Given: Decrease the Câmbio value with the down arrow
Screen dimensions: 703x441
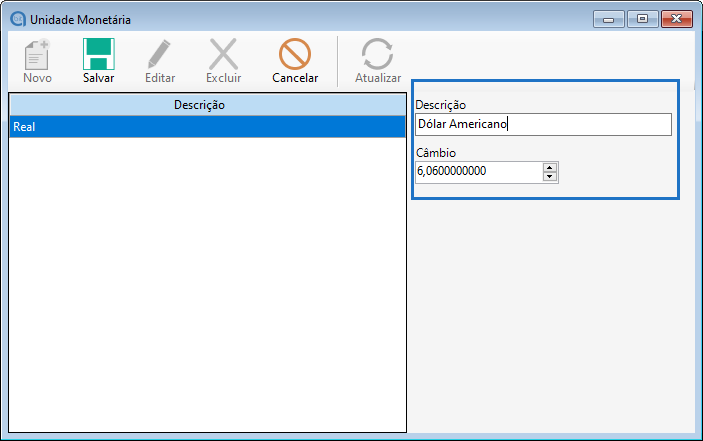Looking at the screenshot, I should click(x=549, y=177).
